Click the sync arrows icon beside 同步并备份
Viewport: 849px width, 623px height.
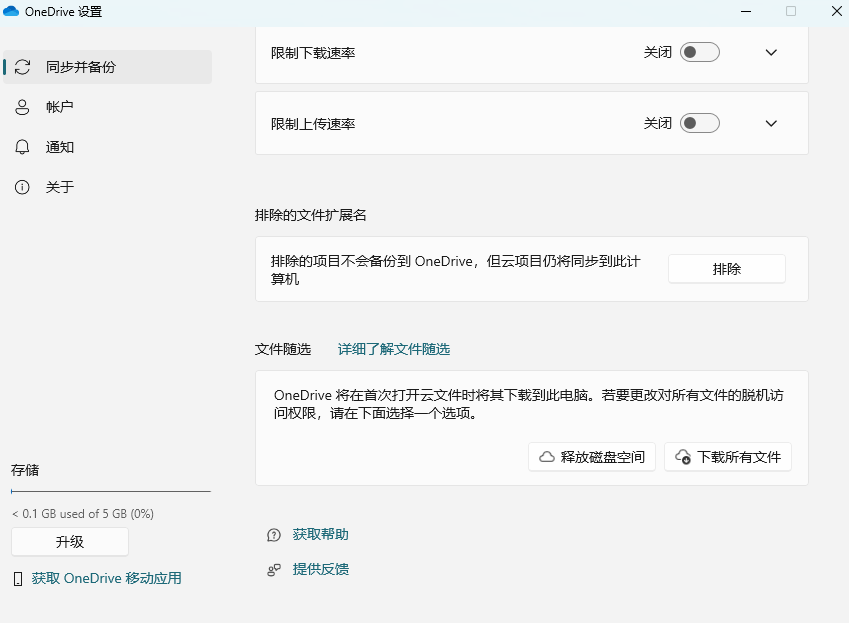point(22,67)
